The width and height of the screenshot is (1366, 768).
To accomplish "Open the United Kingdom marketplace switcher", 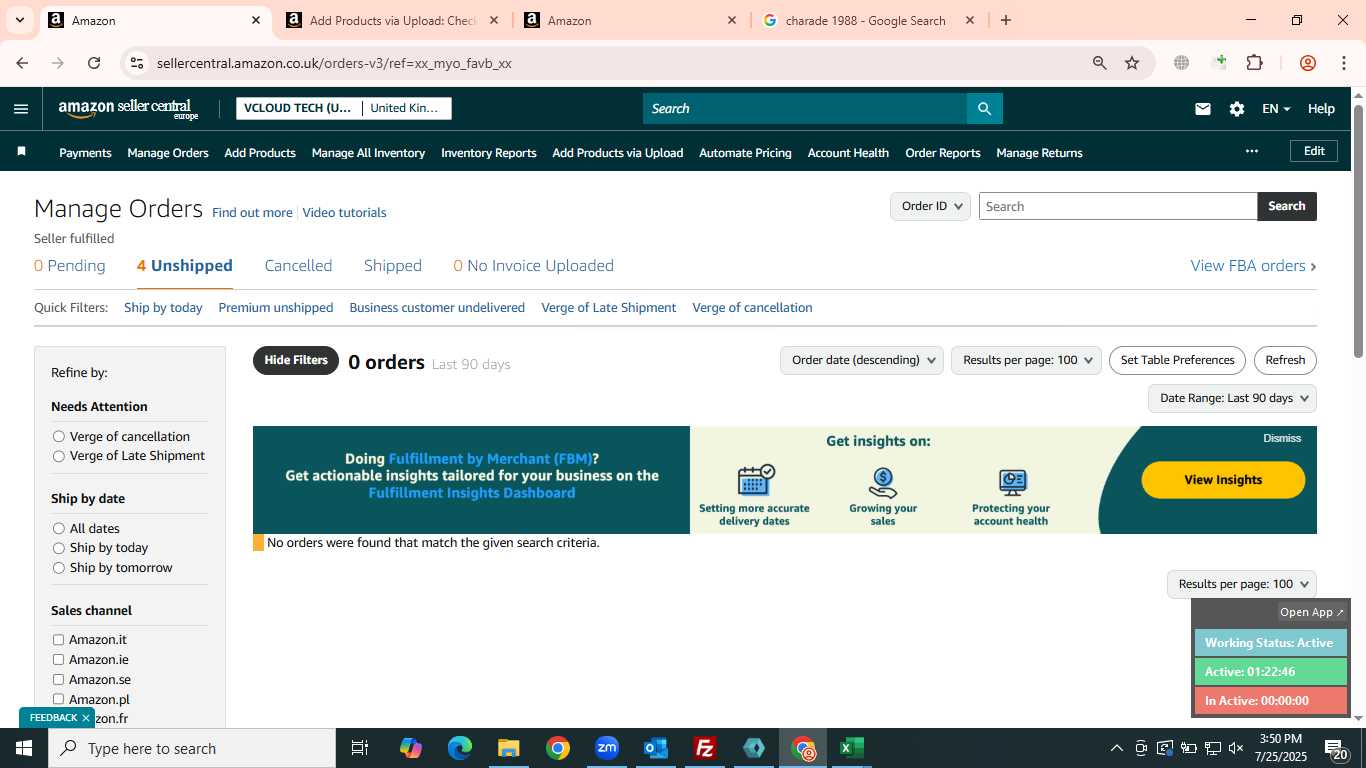I will (405, 108).
